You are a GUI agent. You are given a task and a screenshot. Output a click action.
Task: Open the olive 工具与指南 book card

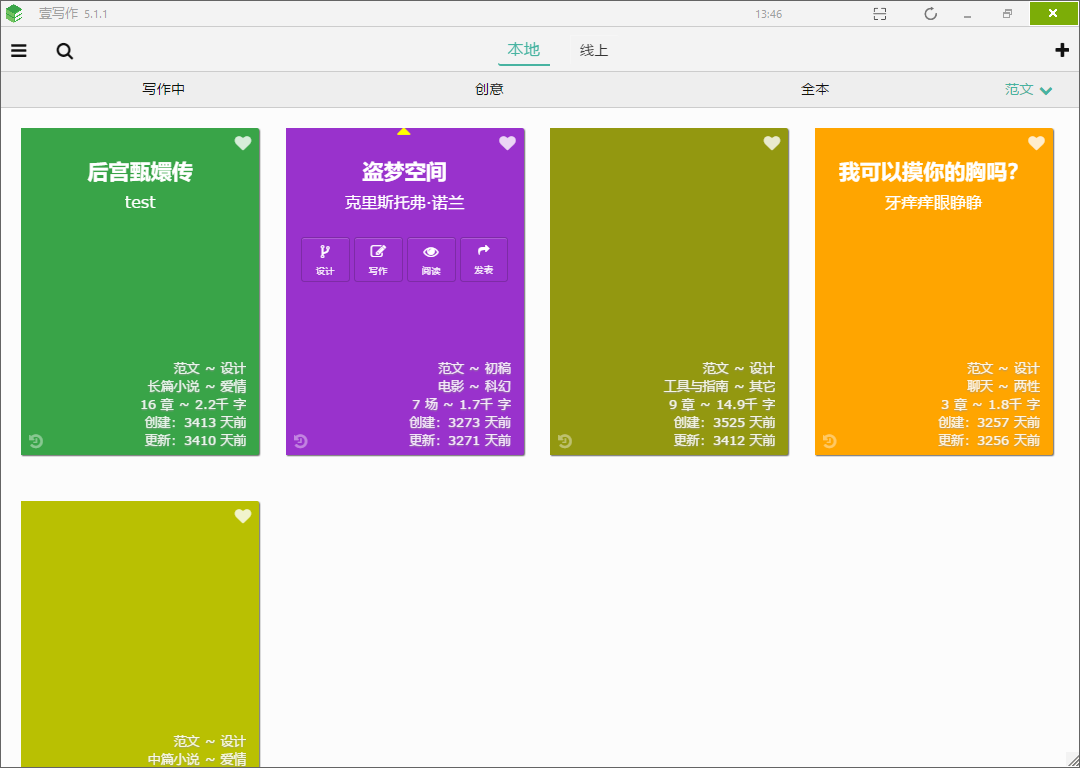[x=669, y=291]
